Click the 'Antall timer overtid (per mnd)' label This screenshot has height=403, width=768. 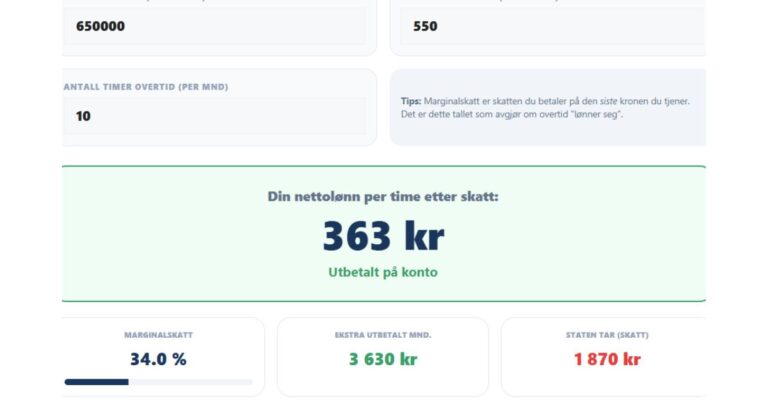click(x=145, y=87)
